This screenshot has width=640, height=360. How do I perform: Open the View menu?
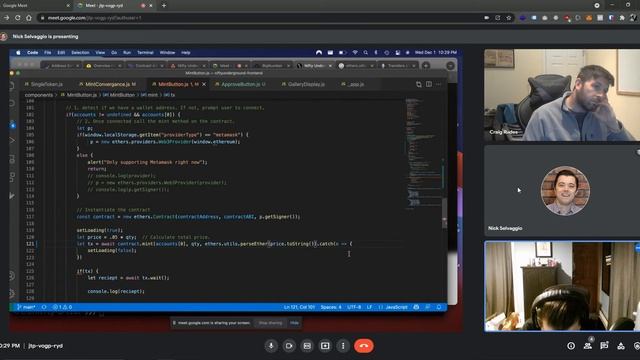coord(100,53)
